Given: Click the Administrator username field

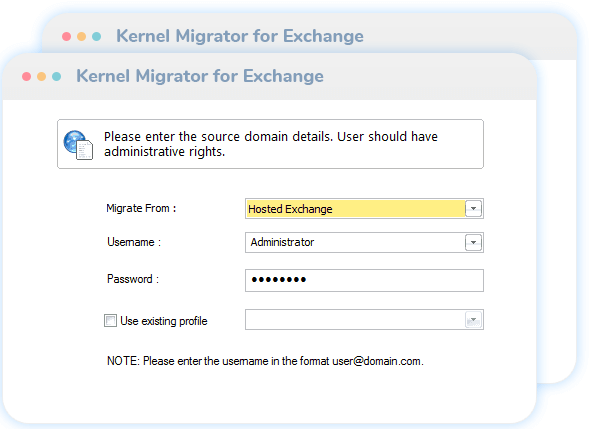Looking at the screenshot, I should [x=364, y=243].
